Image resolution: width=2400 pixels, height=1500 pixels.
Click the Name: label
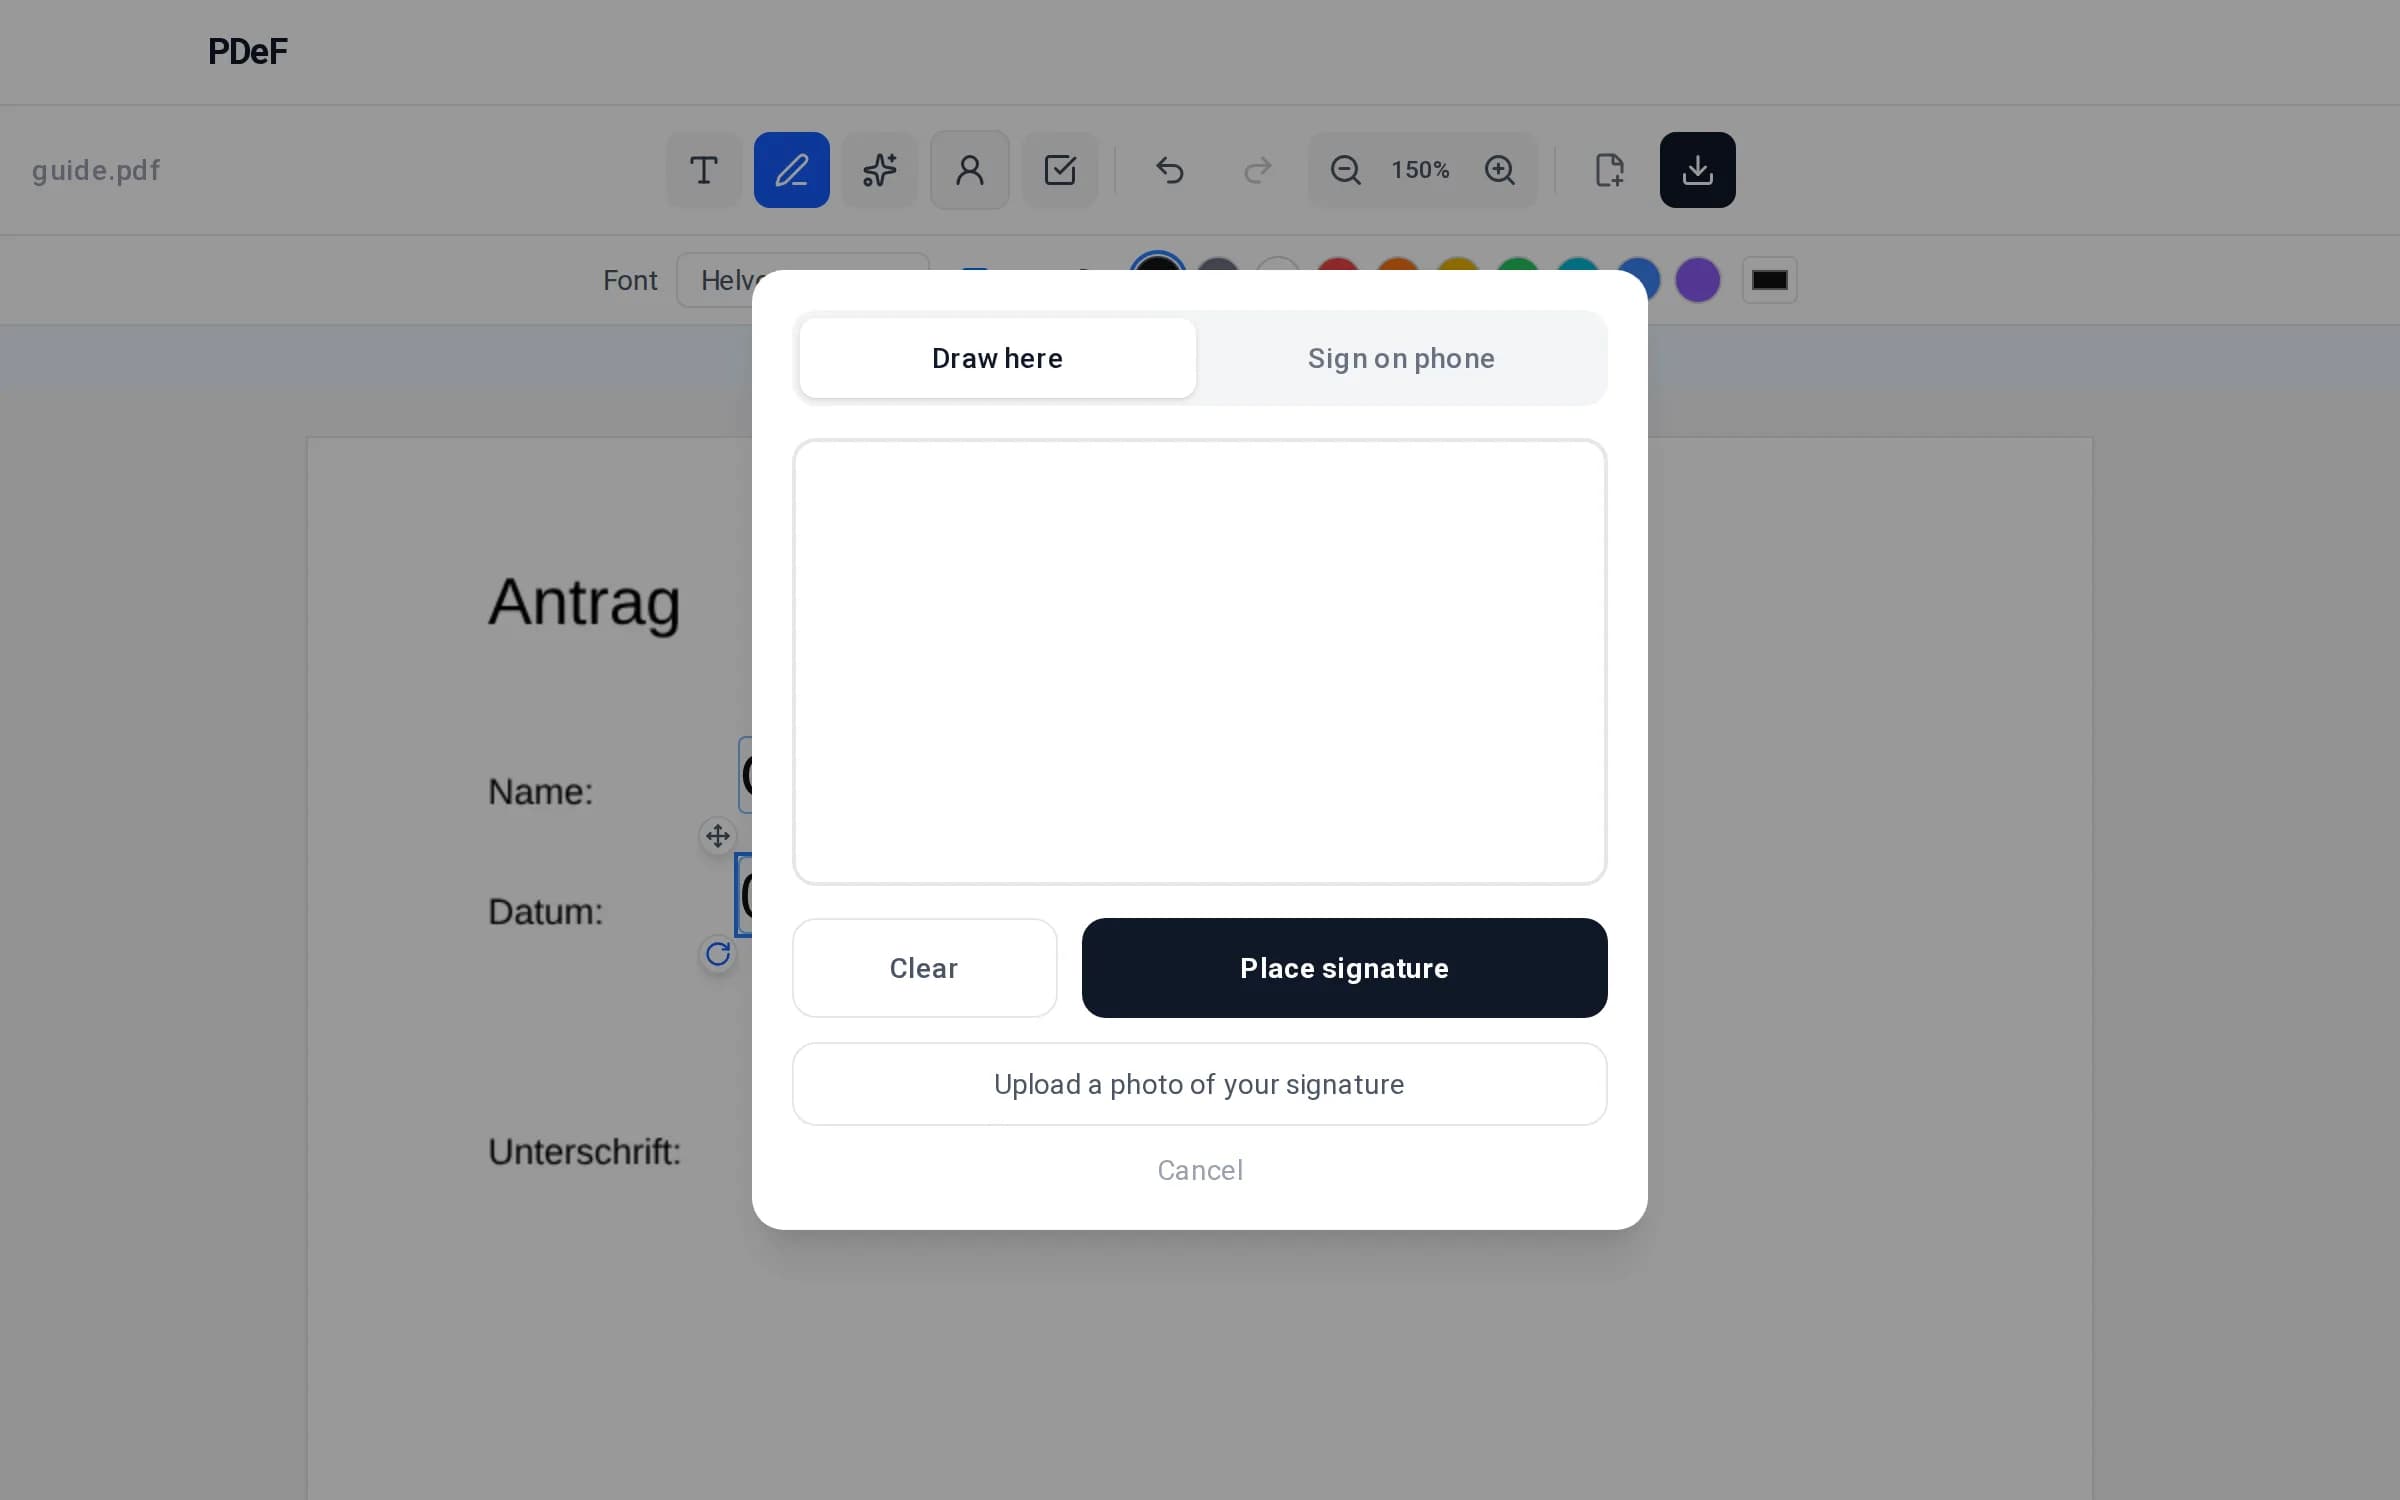[540, 792]
